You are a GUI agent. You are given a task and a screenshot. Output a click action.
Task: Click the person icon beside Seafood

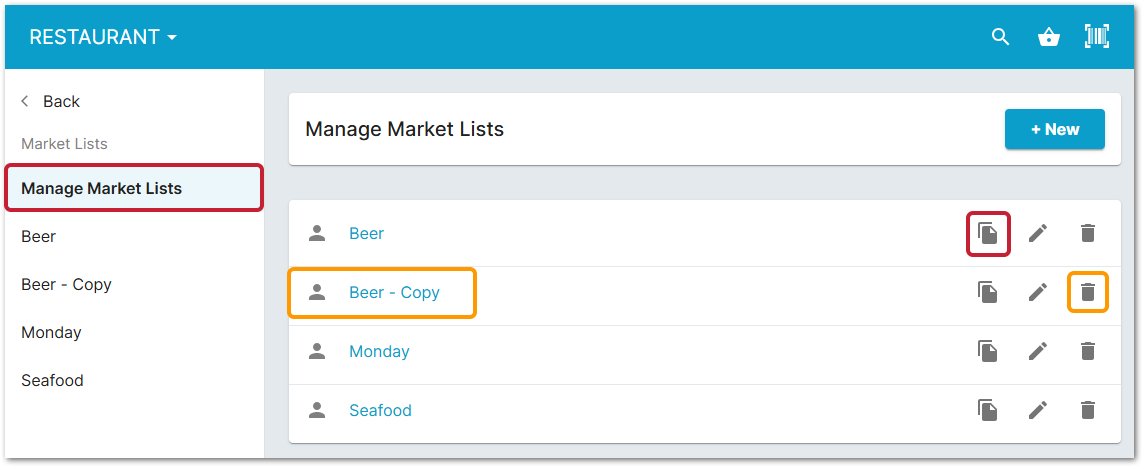click(317, 410)
